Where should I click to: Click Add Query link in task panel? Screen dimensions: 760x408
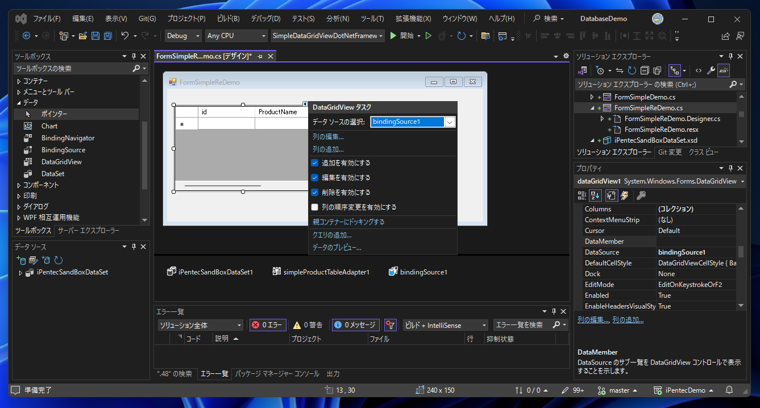pos(332,235)
